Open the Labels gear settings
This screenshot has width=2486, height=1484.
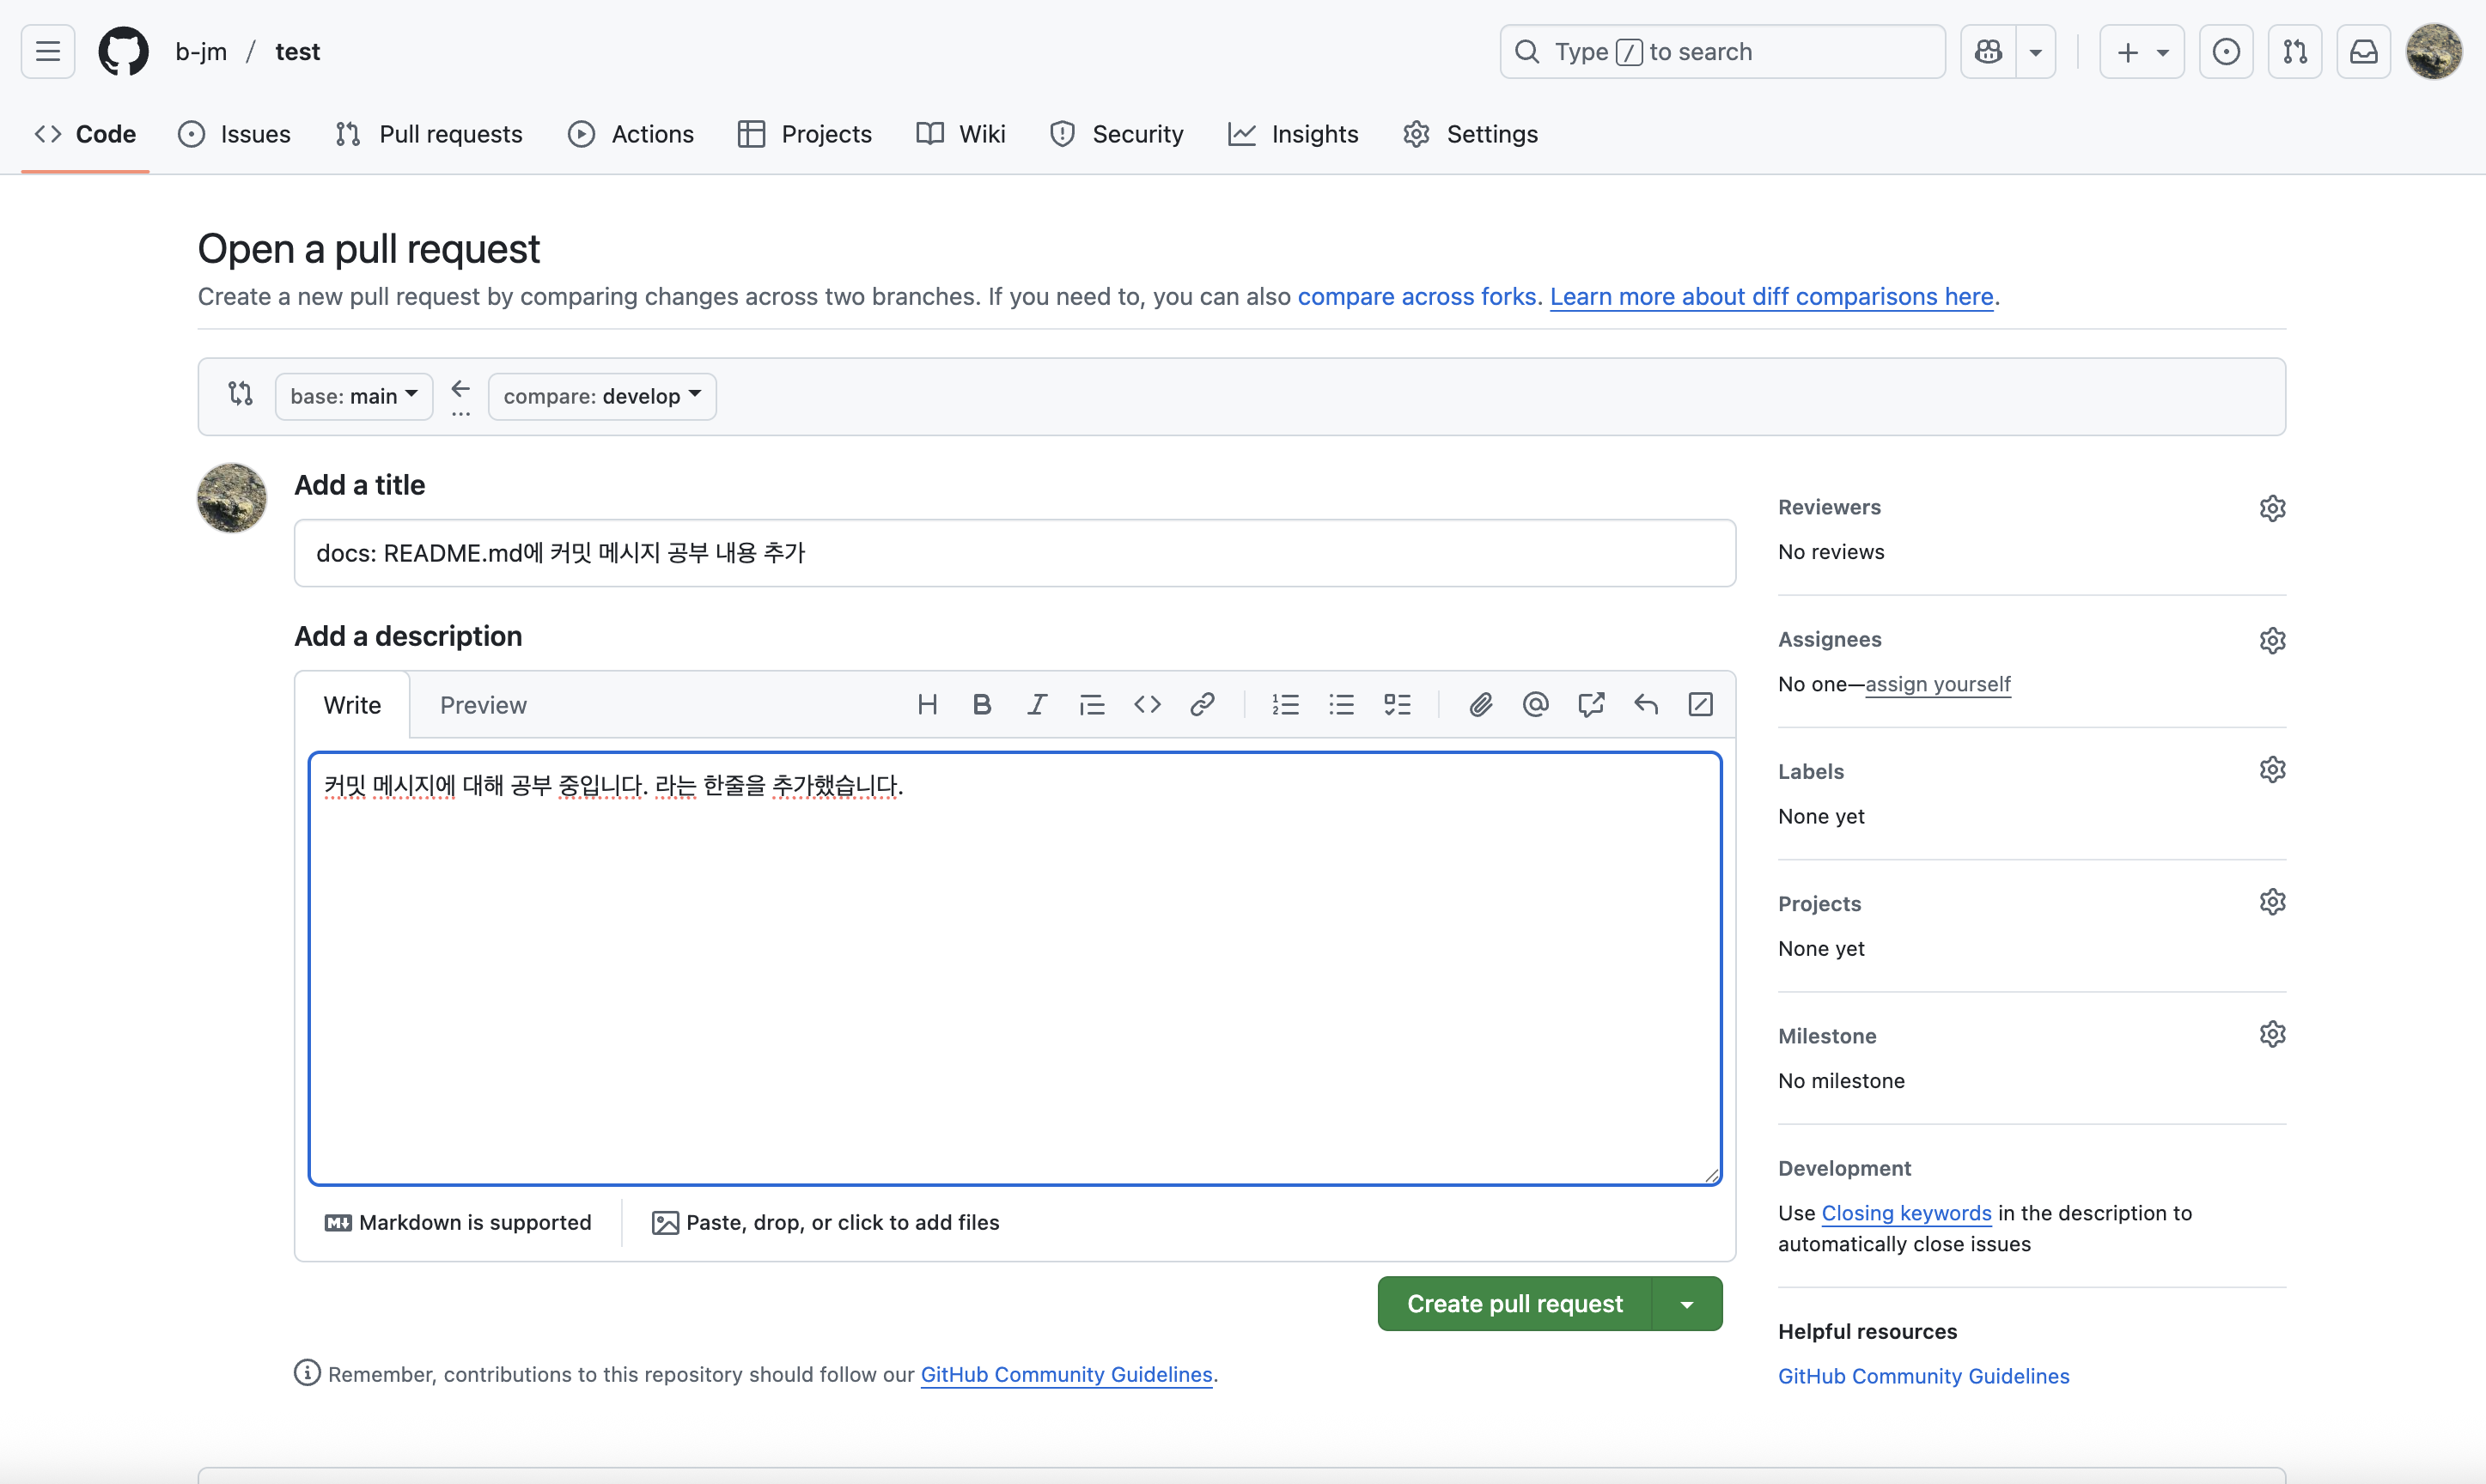click(2272, 770)
